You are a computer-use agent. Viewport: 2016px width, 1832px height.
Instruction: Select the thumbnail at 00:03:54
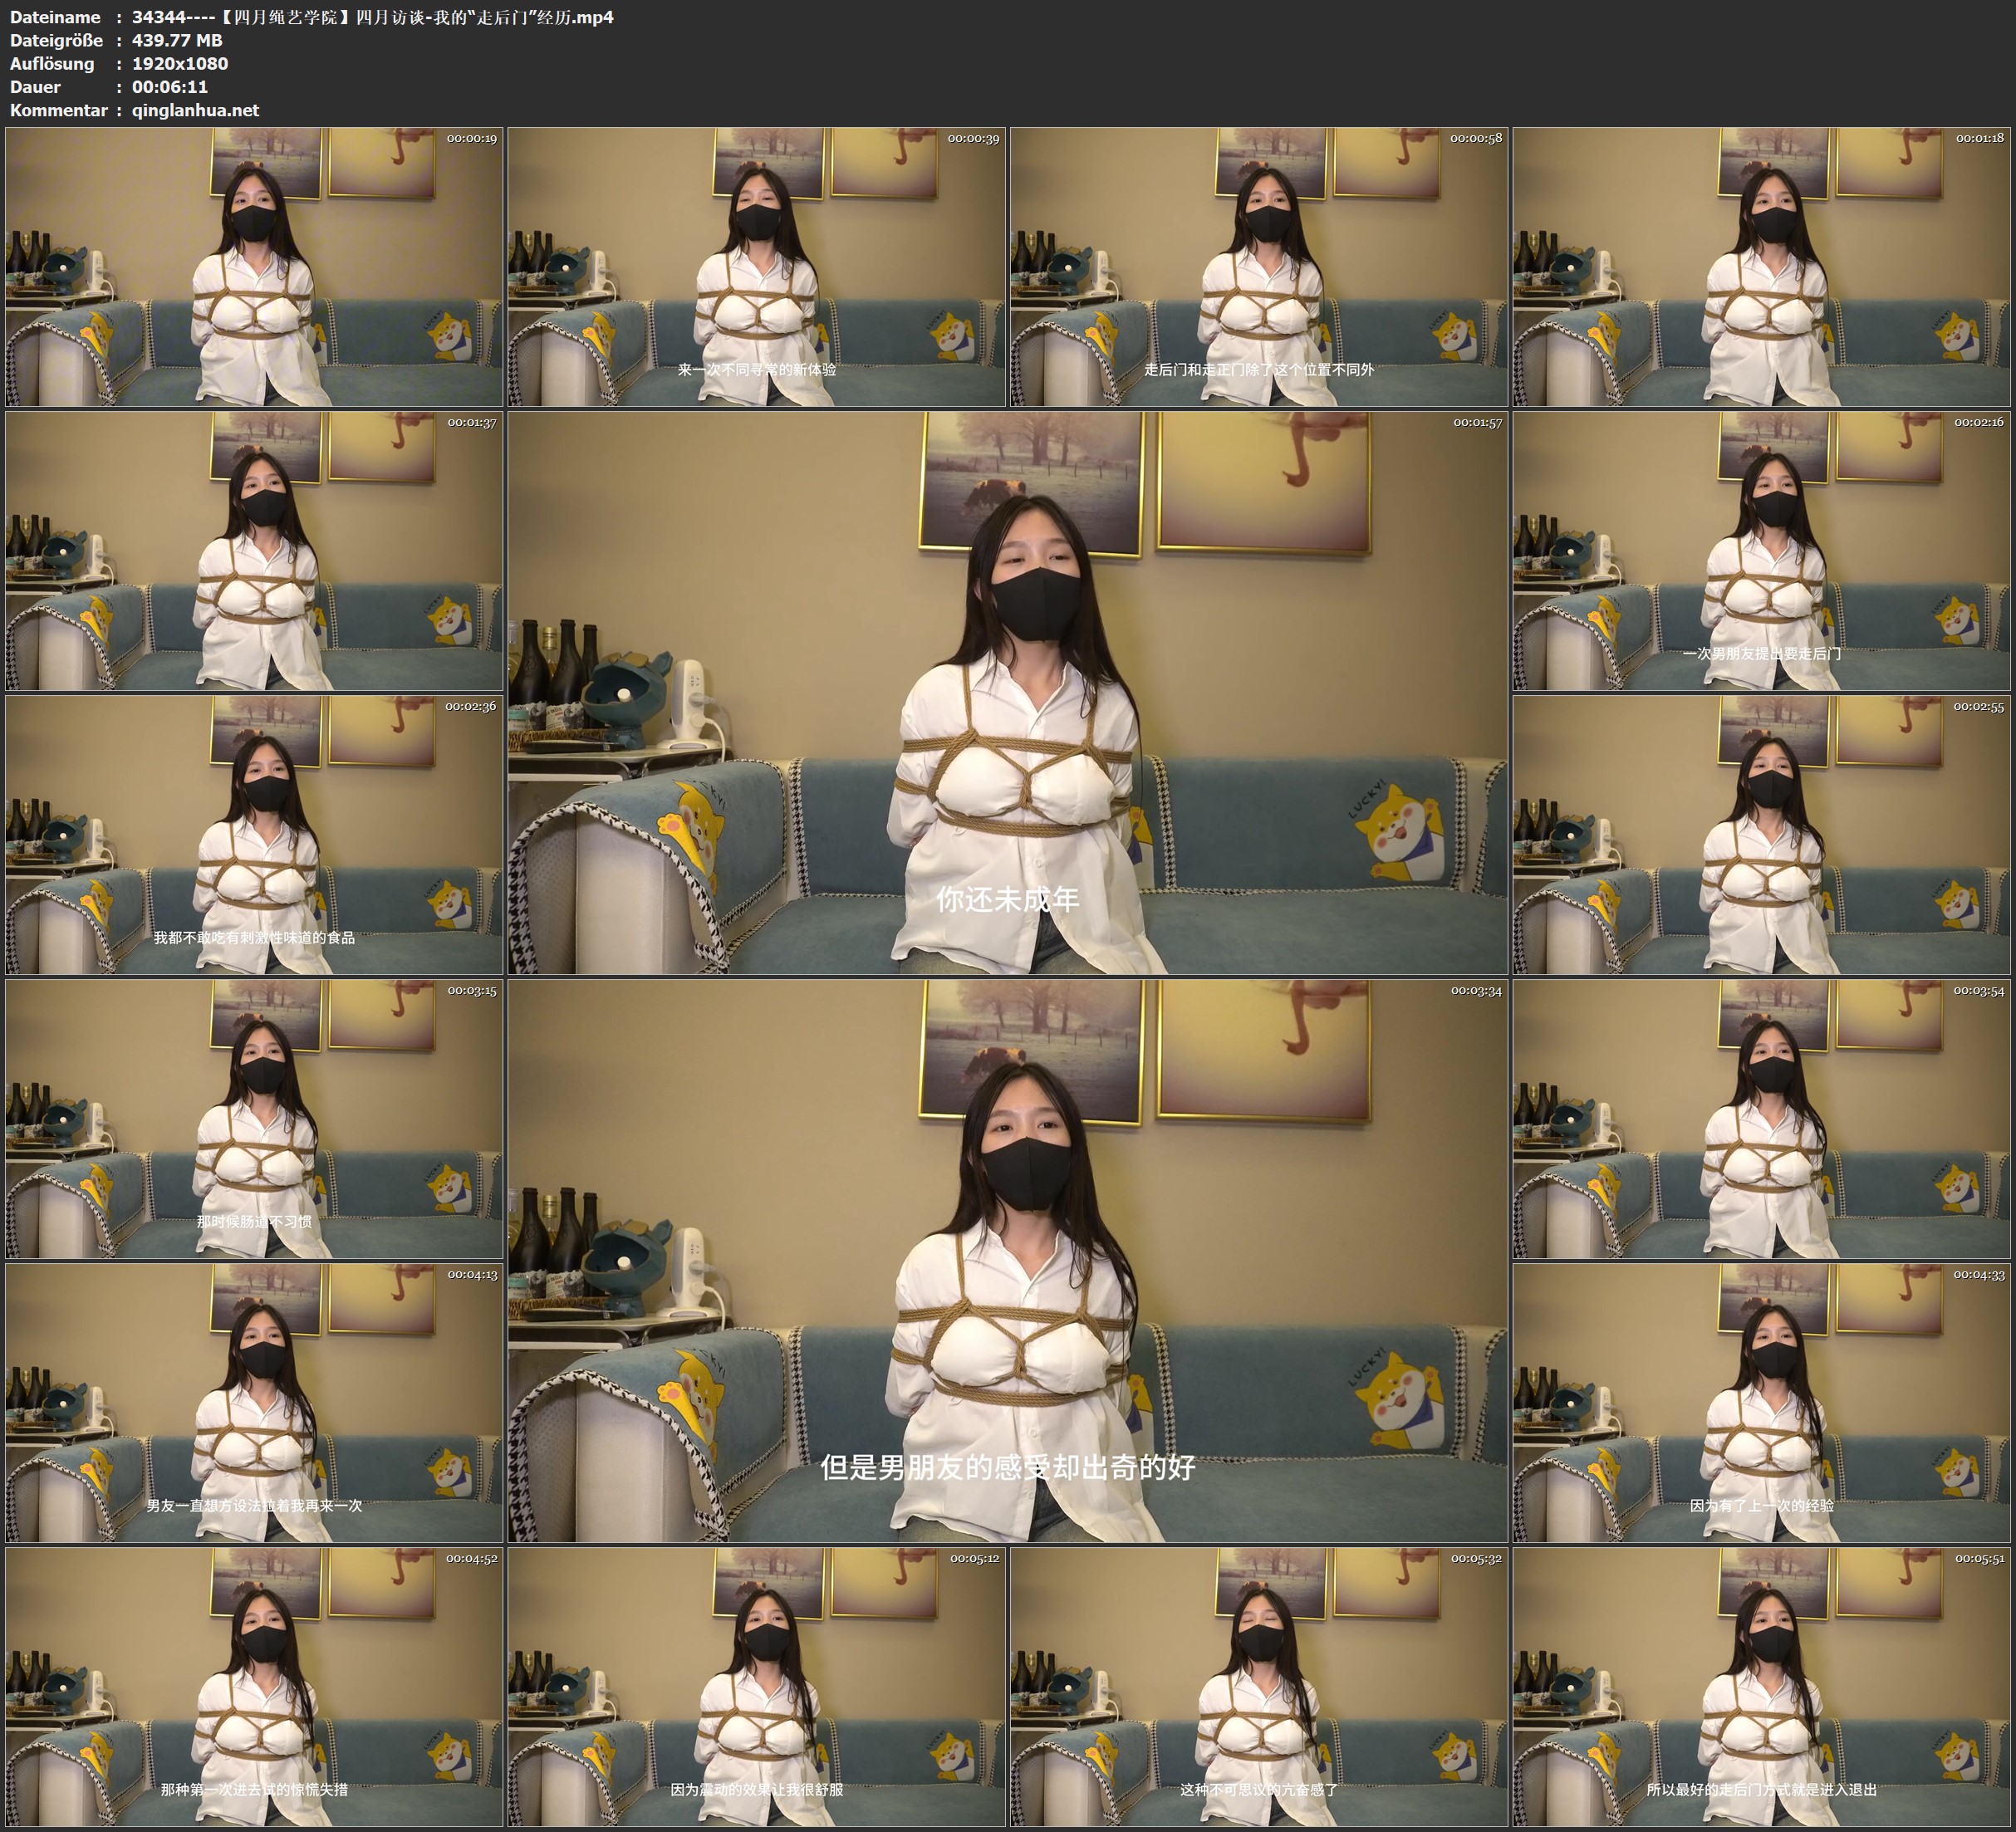click(1761, 1119)
